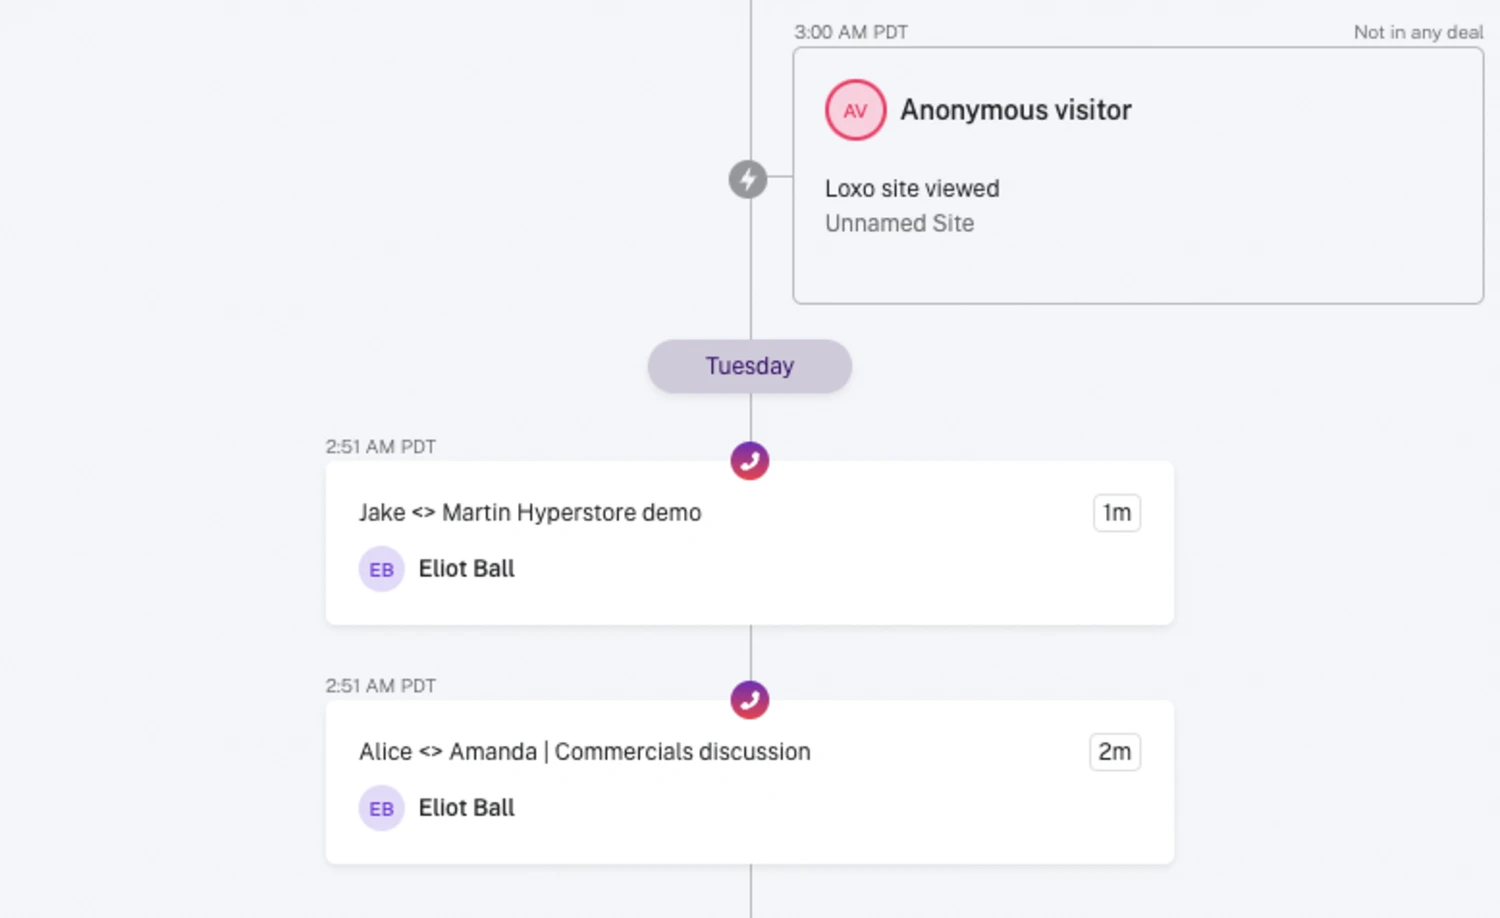This screenshot has width=1500, height=918.
Task: Click the phone icon above Hyperstore demo call
Action: 750,461
